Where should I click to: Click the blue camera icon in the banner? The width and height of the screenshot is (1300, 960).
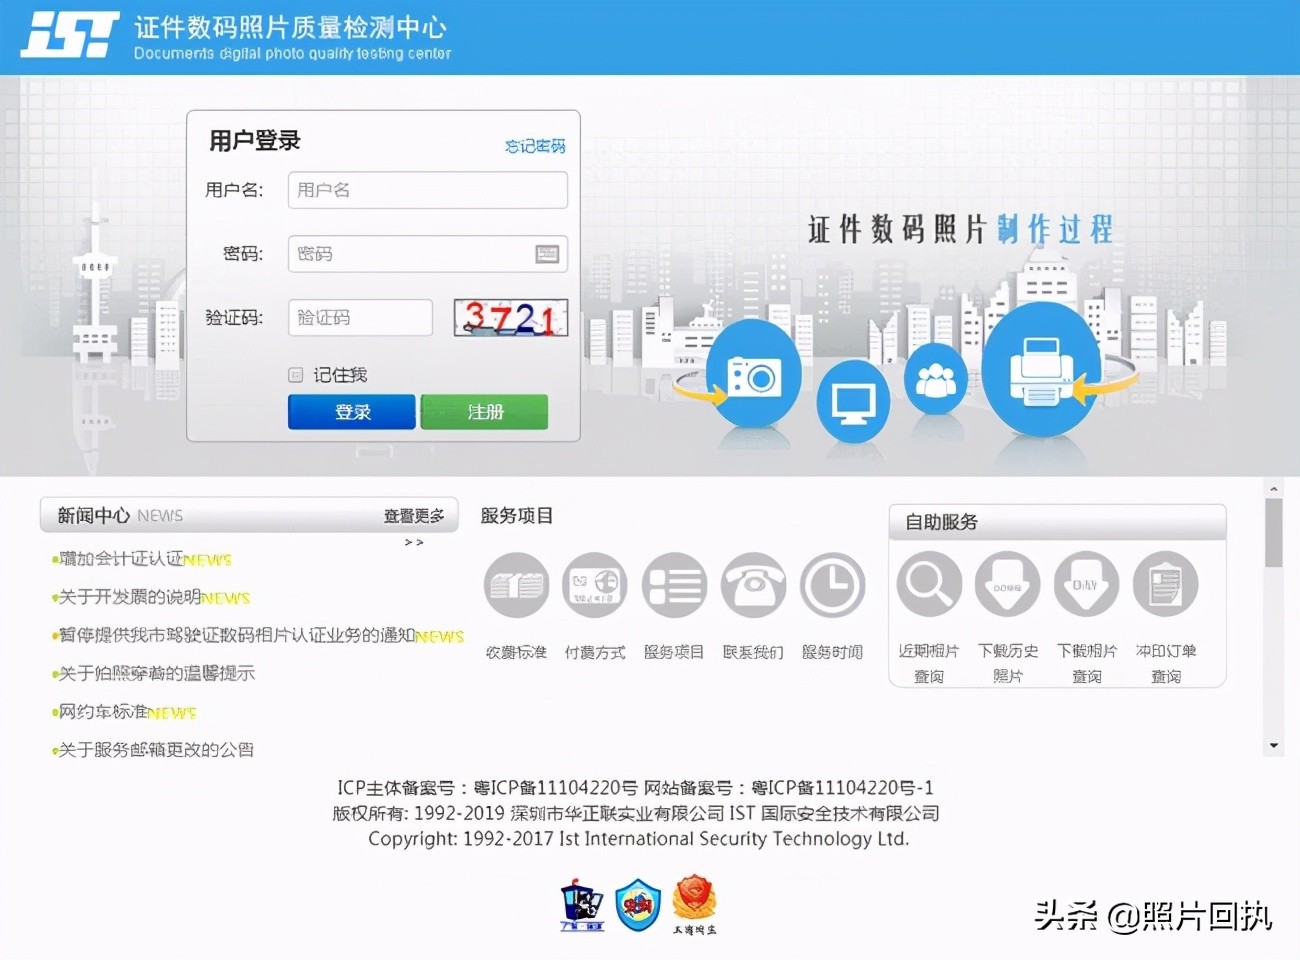(753, 375)
